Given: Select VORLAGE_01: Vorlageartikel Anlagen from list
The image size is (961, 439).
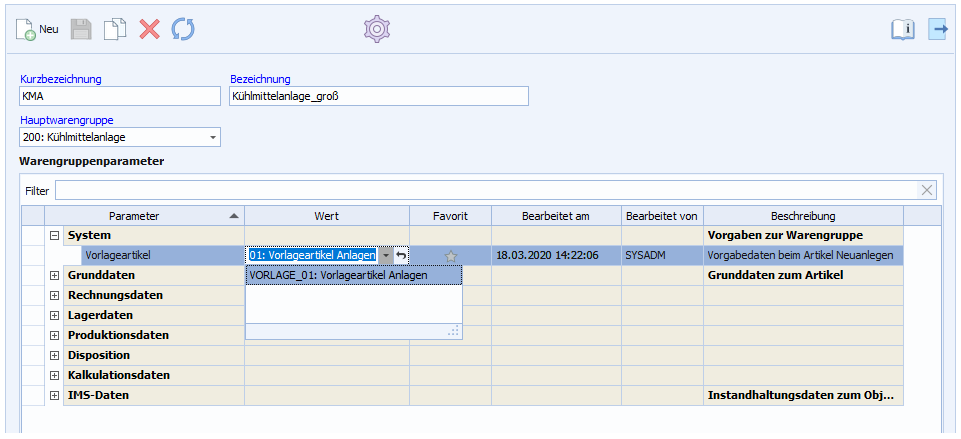Looking at the screenshot, I should click(x=340, y=275).
